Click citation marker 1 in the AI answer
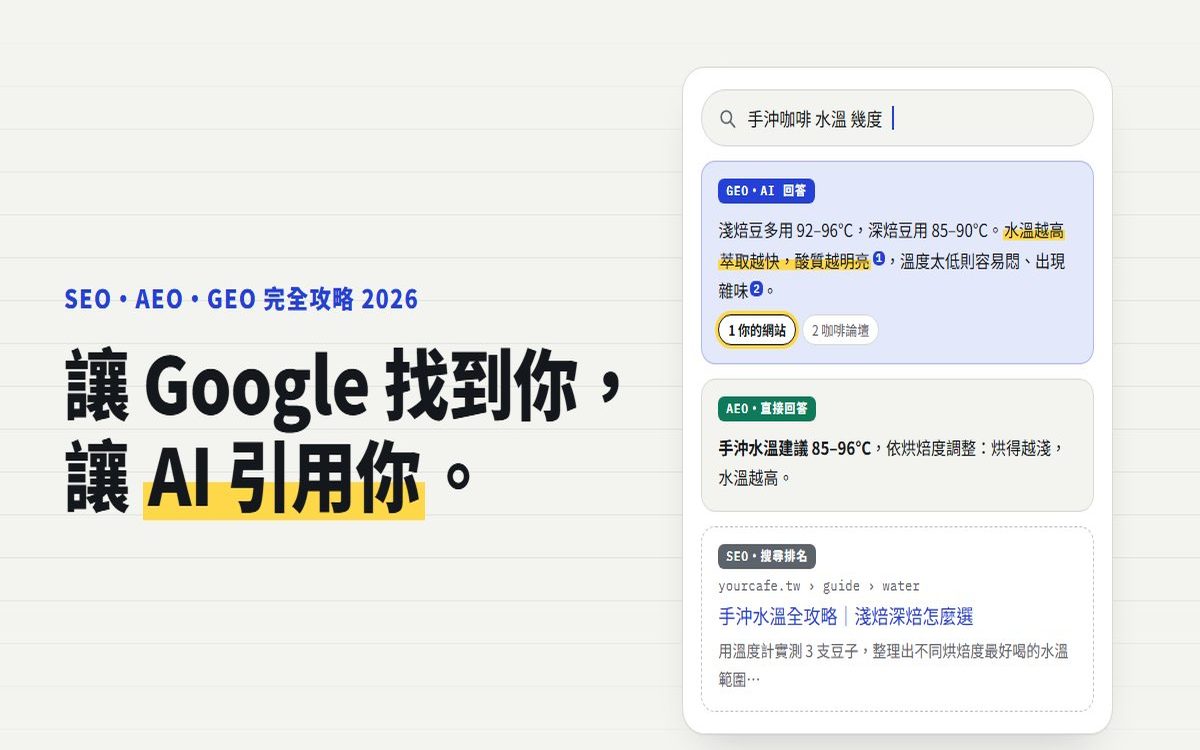The image size is (1200, 750). tap(879, 259)
